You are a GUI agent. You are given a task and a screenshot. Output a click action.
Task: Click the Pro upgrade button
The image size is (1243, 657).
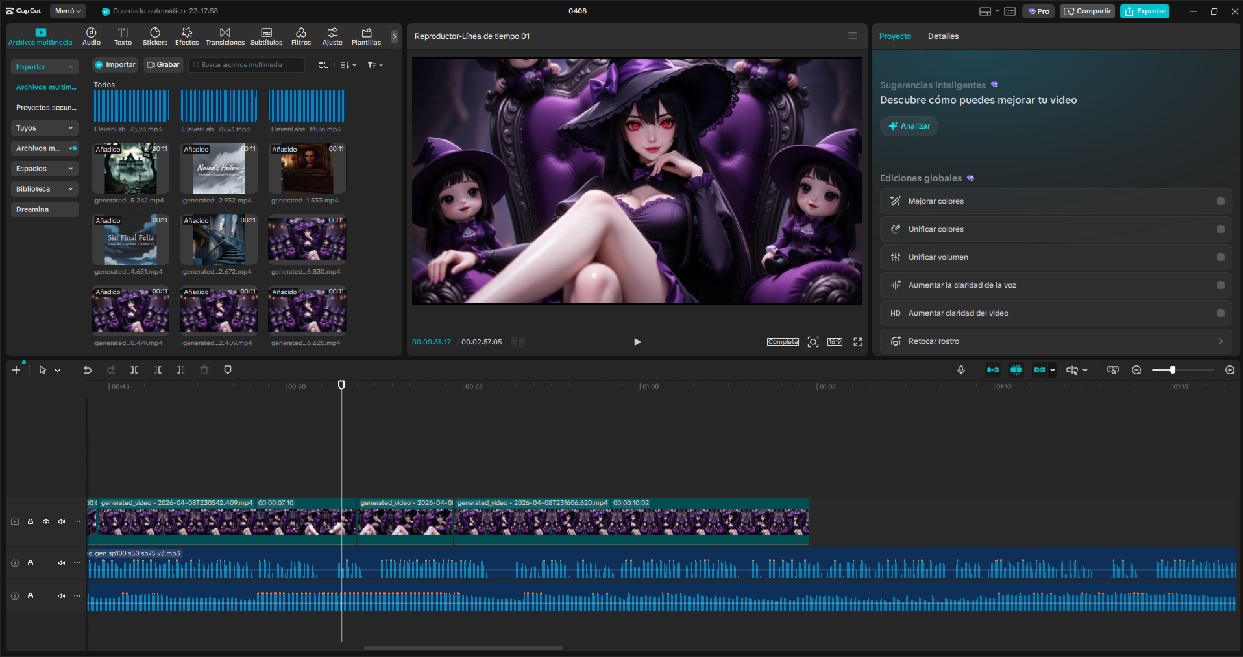(x=1038, y=11)
